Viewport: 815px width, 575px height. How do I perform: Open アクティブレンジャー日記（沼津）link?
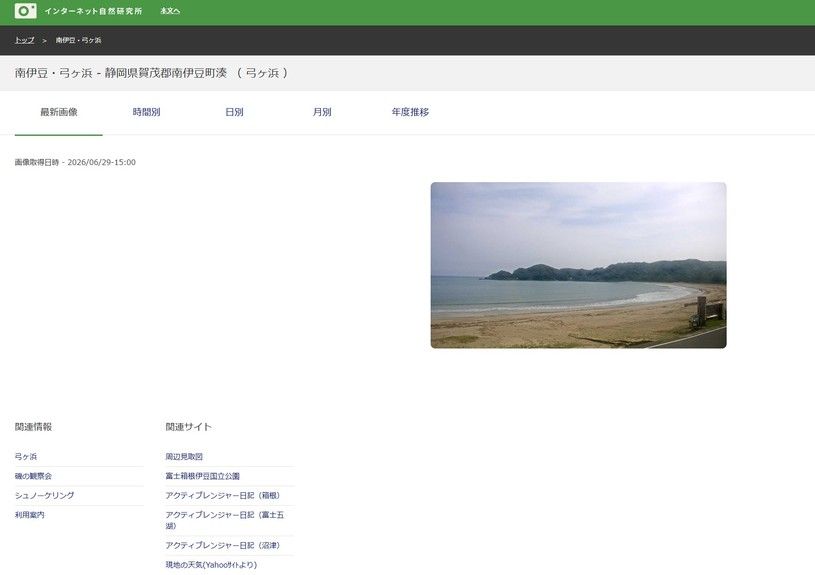tap(223, 545)
